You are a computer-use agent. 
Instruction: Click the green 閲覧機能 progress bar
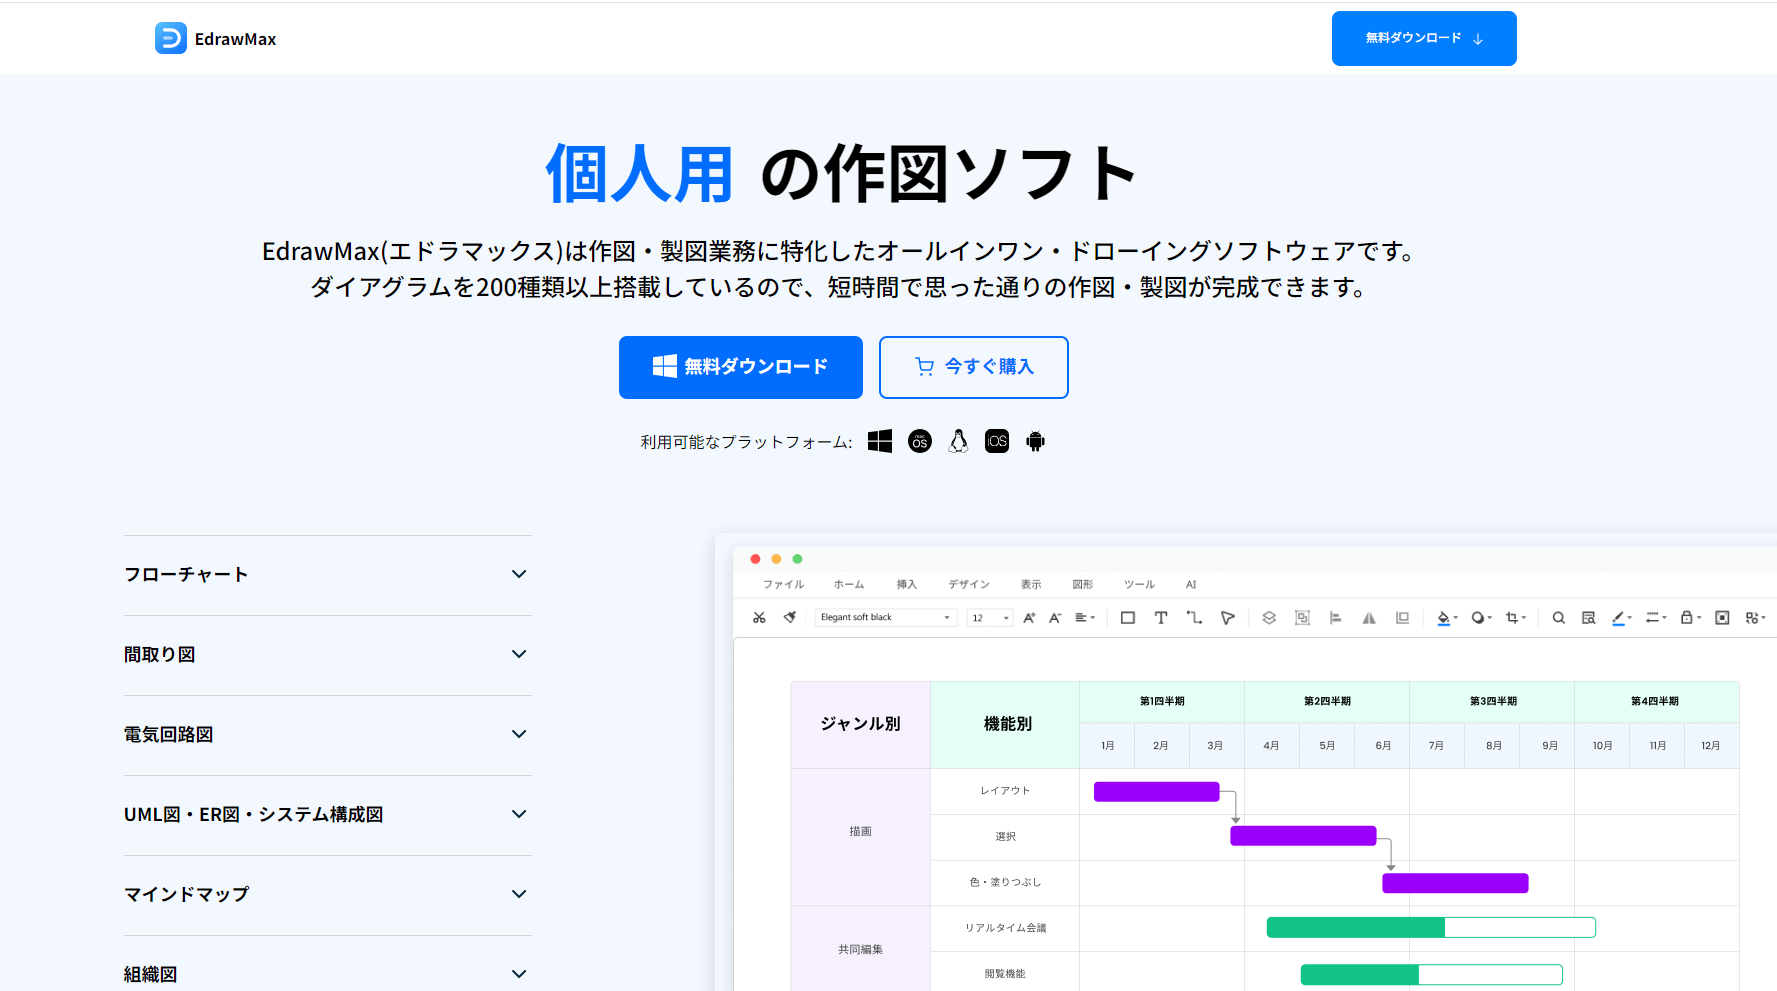click(x=1432, y=974)
